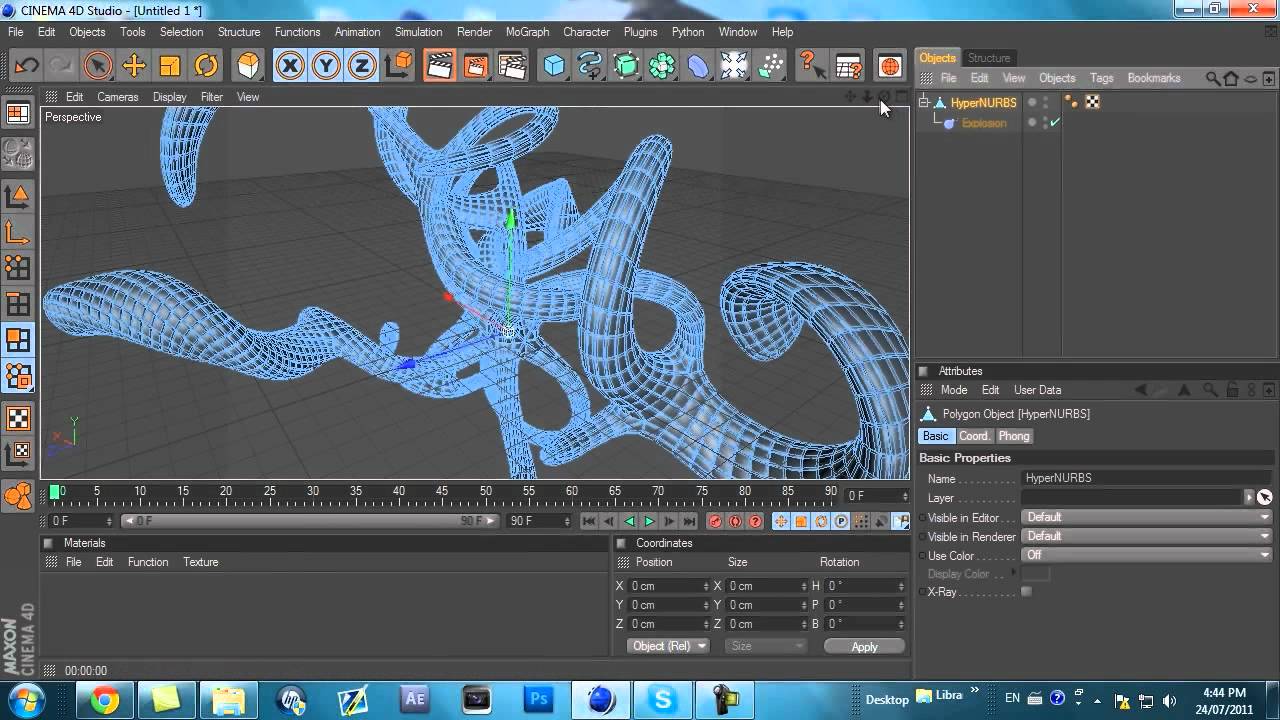
Task: Select Polygons mode in left palette
Action: (x=18, y=340)
